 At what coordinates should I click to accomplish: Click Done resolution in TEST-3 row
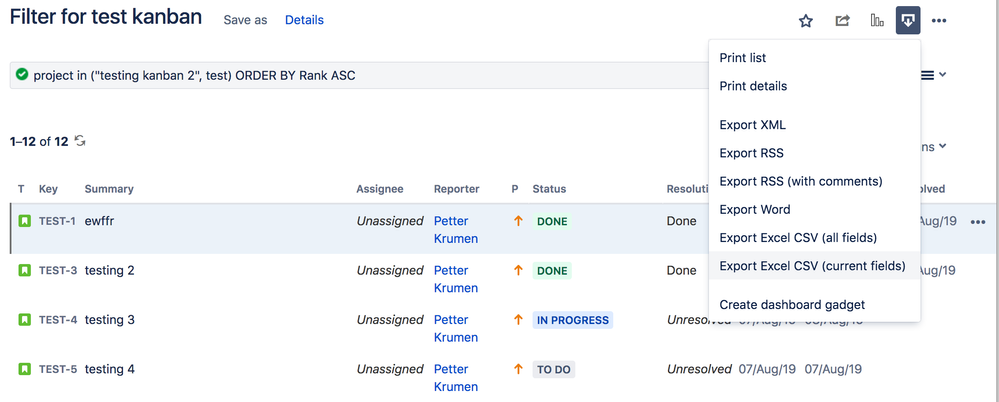coord(682,270)
